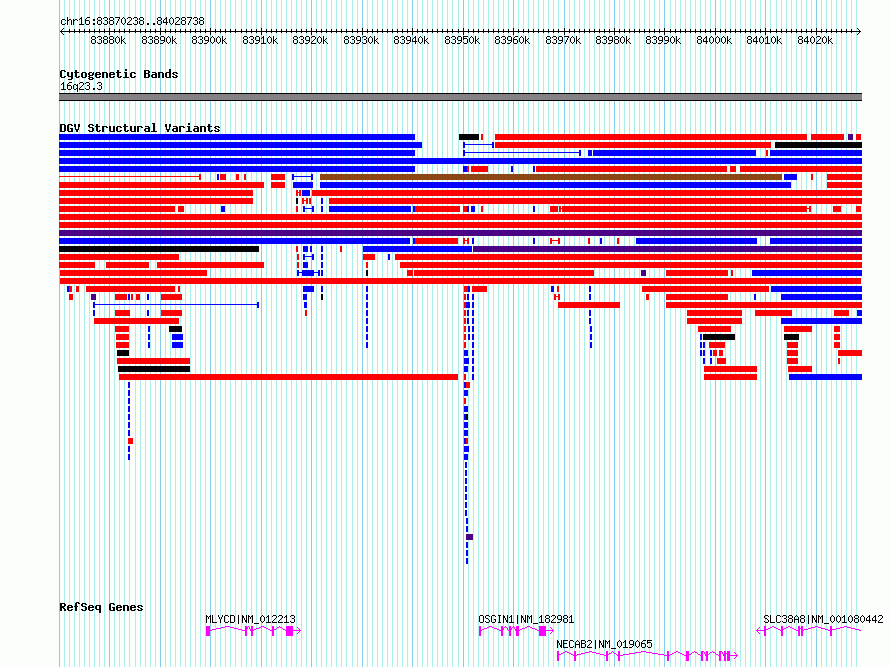Screen dimensions: 890x667
Task: Select the black variant bar ending at right edge
Action: pyautogui.click(x=818, y=145)
